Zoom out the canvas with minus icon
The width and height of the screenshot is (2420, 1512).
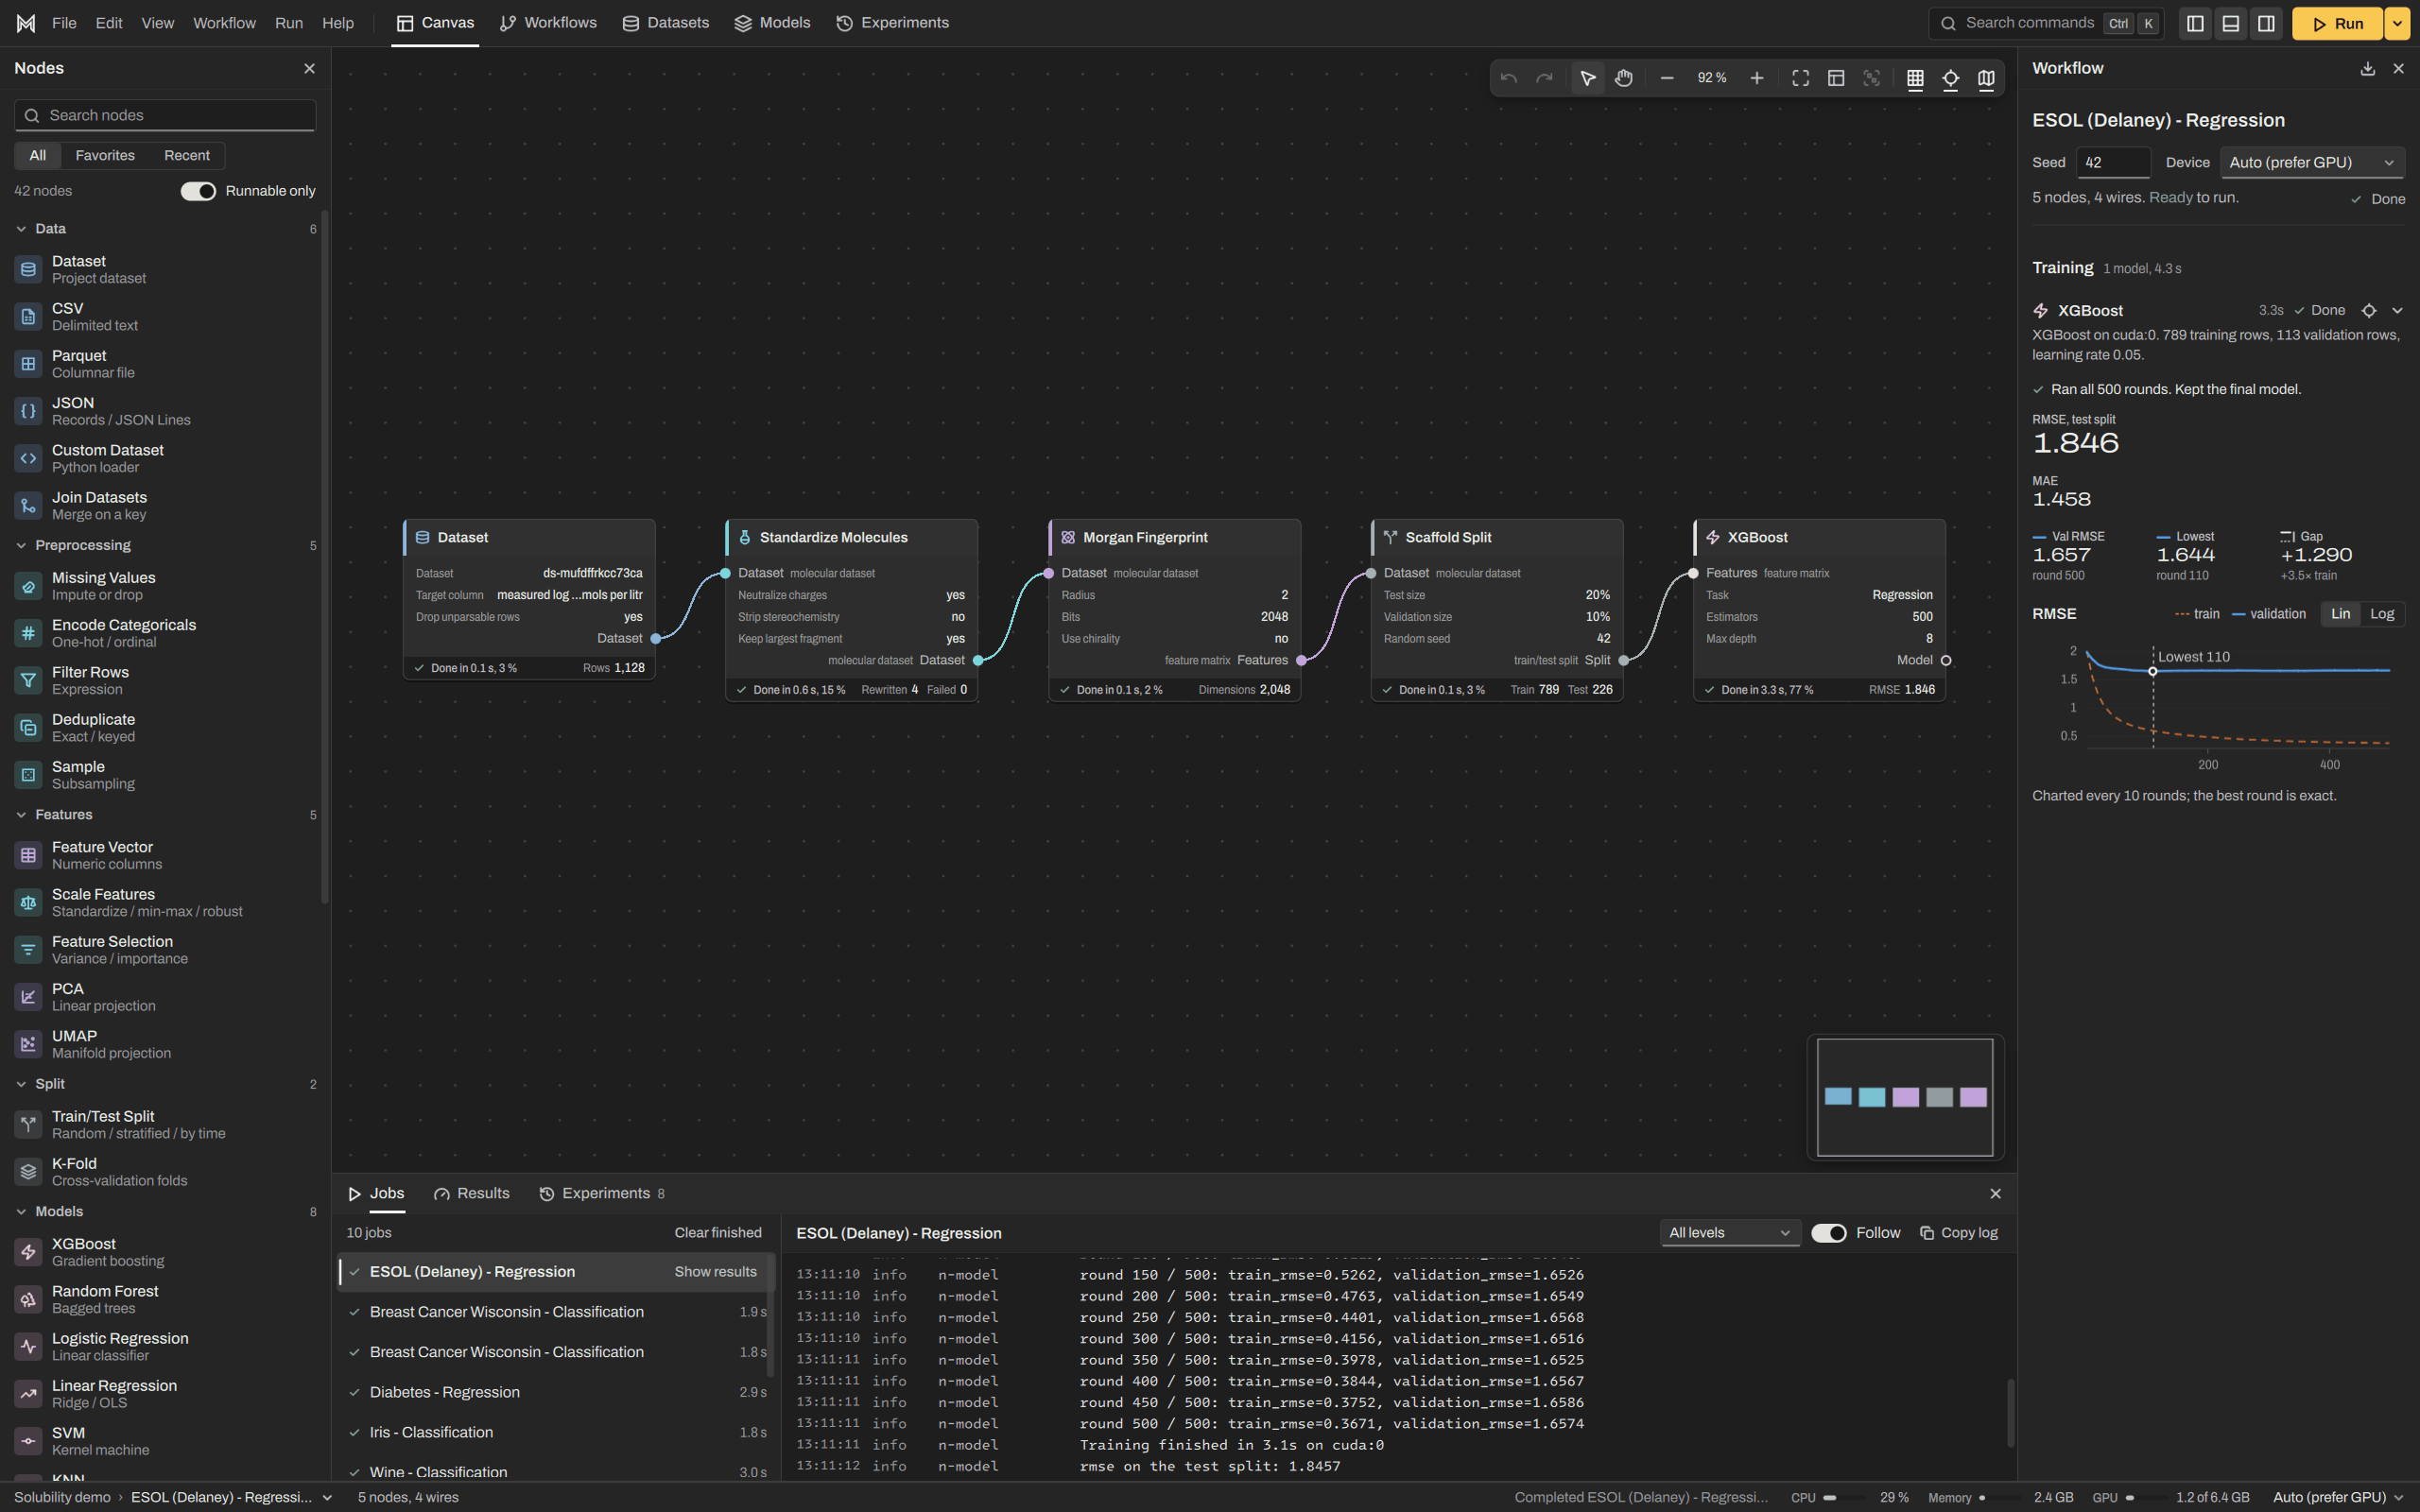pos(1667,78)
